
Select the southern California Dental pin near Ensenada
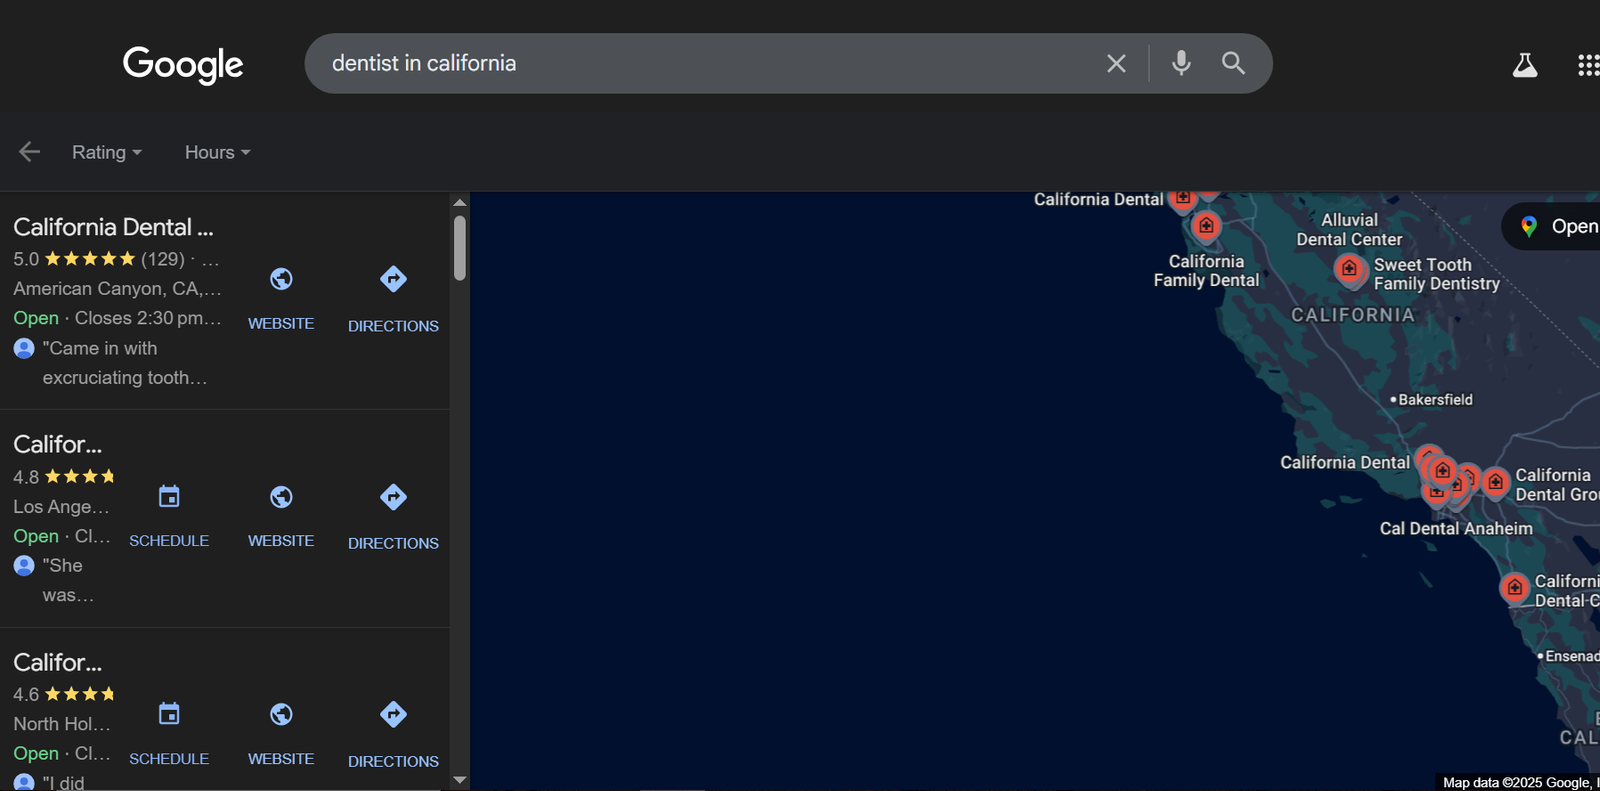point(1515,588)
